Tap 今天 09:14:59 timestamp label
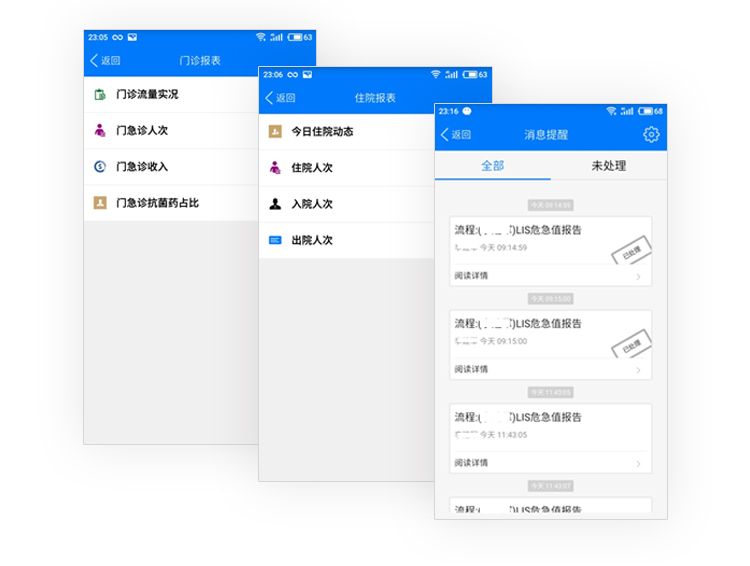 coord(551,205)
